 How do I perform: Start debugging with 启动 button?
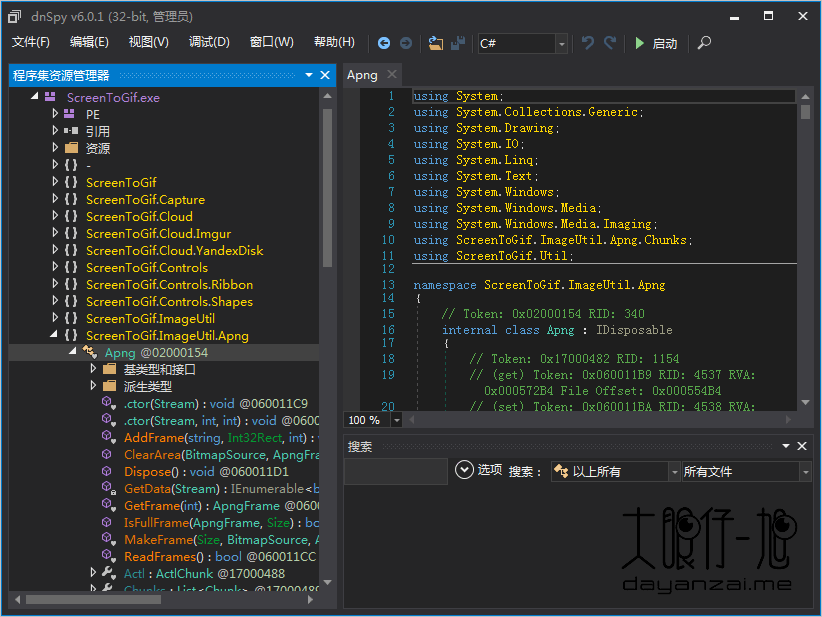tap(656, 43)
